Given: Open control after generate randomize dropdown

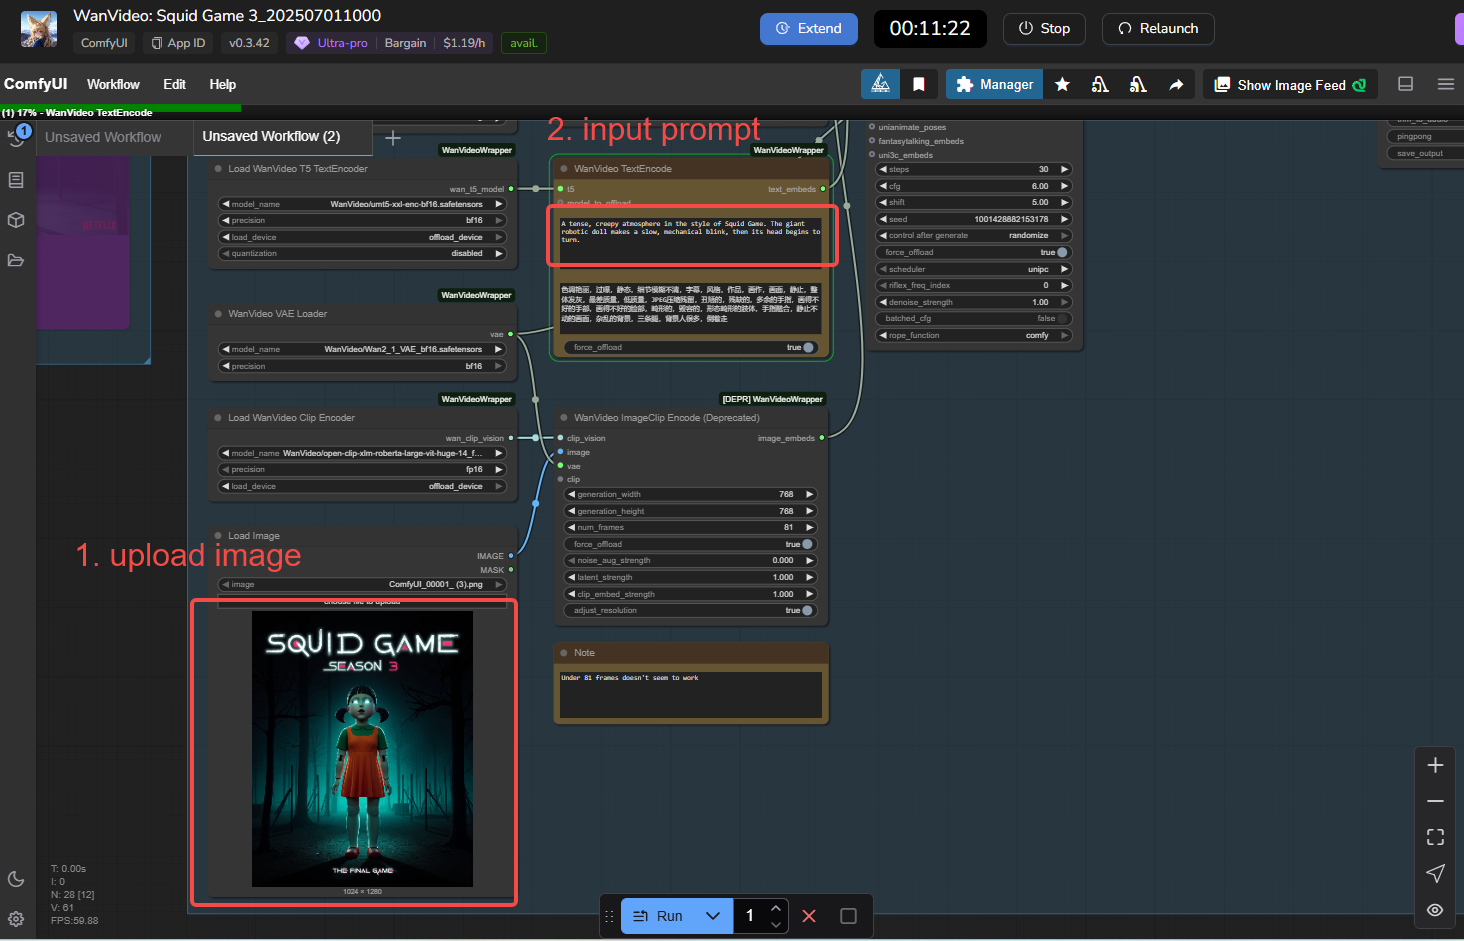Looking at the screenshot, I should (x=974, y=235).
